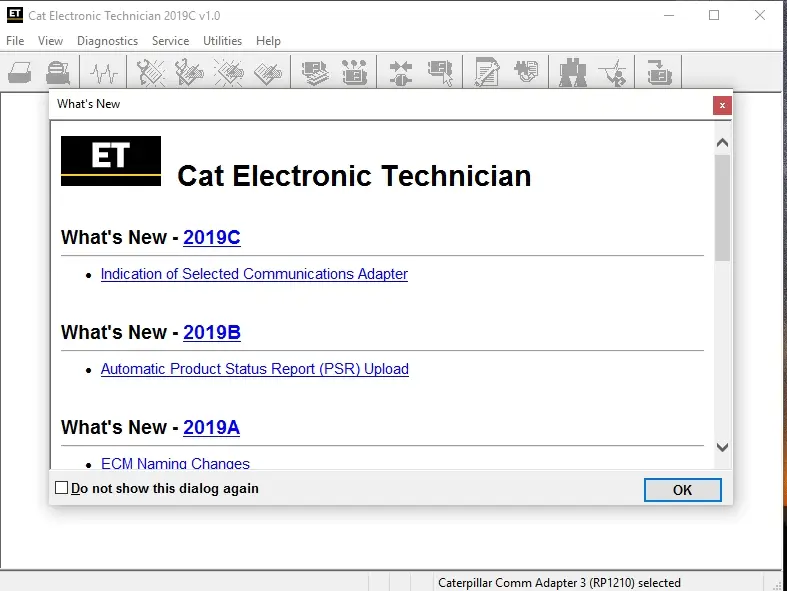Enable 'Do not show this dialog again'
The width and height of the screenshot is (787, 591).
[x=62, y=488]
